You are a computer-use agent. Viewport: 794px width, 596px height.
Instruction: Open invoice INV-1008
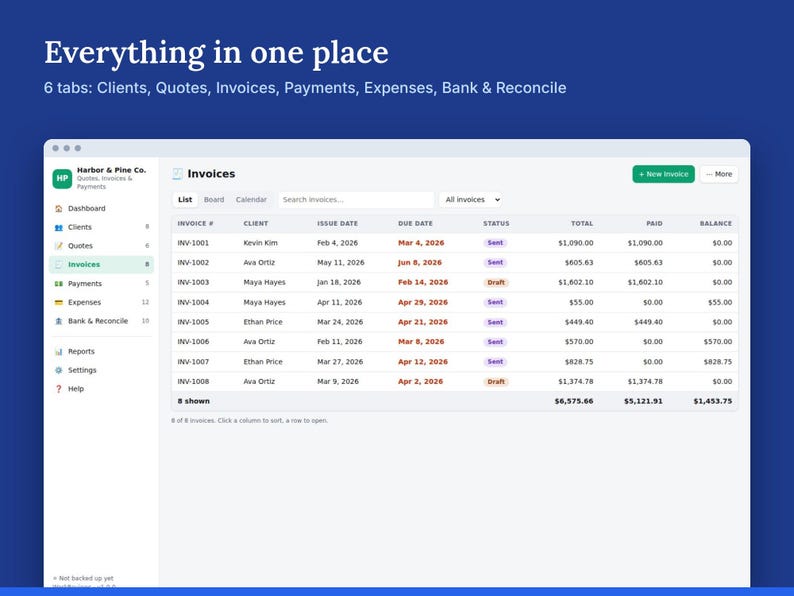455,381
